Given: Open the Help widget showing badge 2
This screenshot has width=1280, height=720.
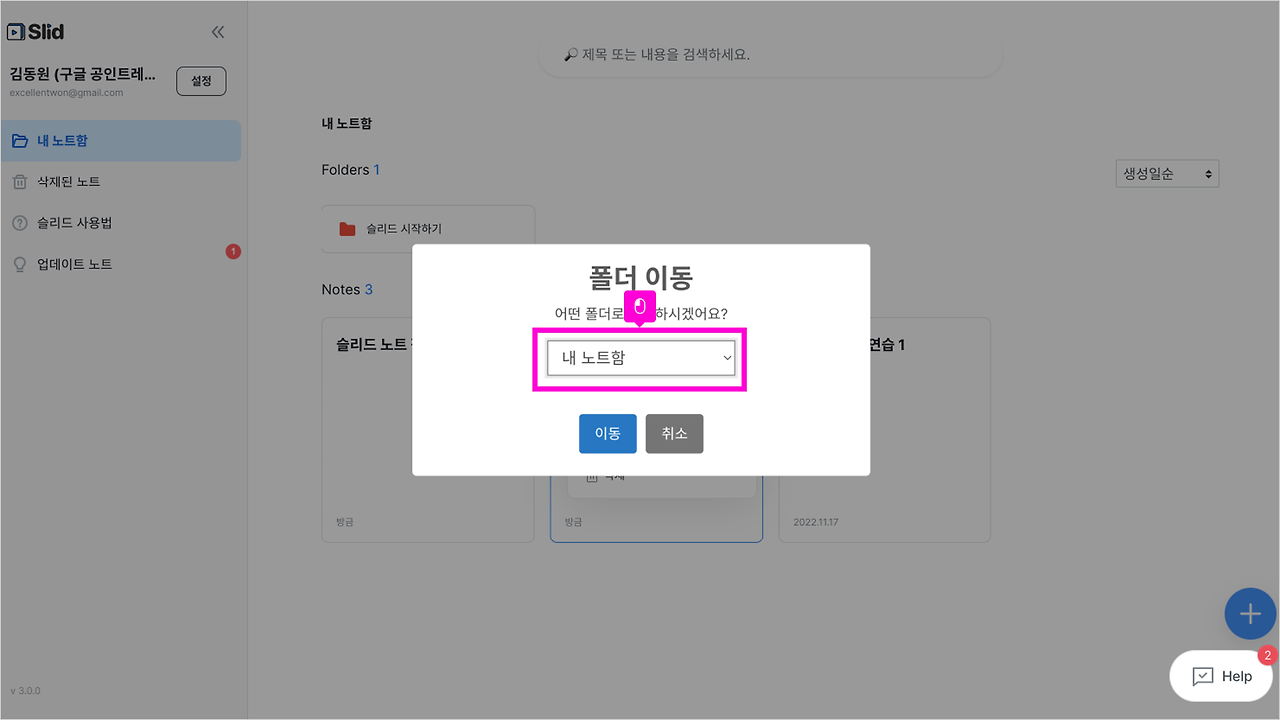Looking at the screenshot, I should (x=1221, y=676).
